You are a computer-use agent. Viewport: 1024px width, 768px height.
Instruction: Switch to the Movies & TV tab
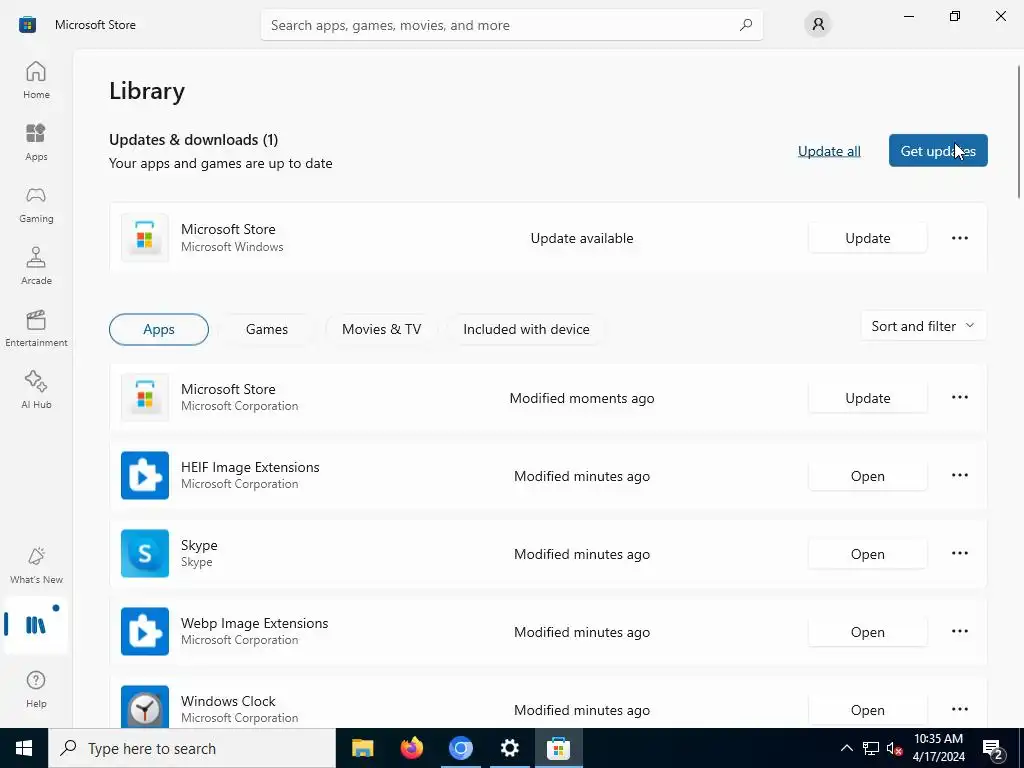click(x=381, y=329)
